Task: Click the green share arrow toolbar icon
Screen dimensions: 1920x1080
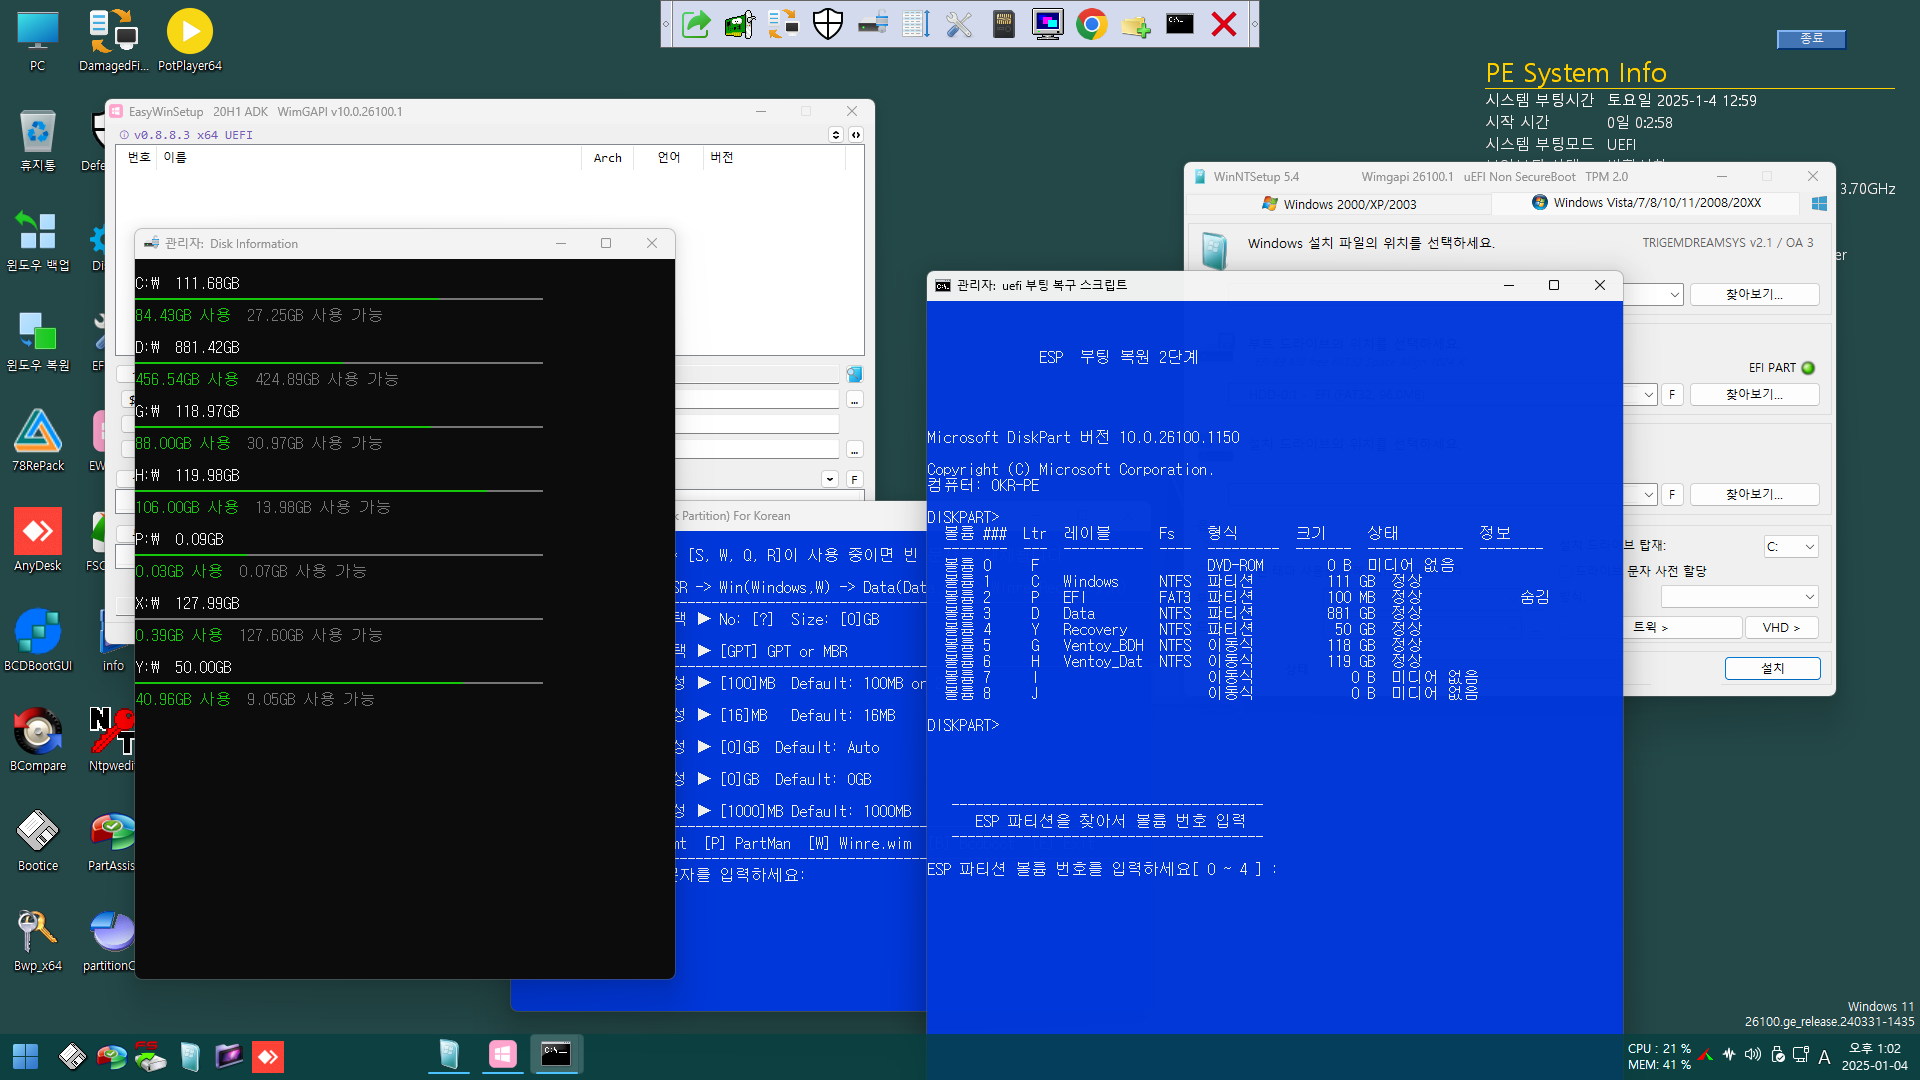Action: tap(696, 24)
